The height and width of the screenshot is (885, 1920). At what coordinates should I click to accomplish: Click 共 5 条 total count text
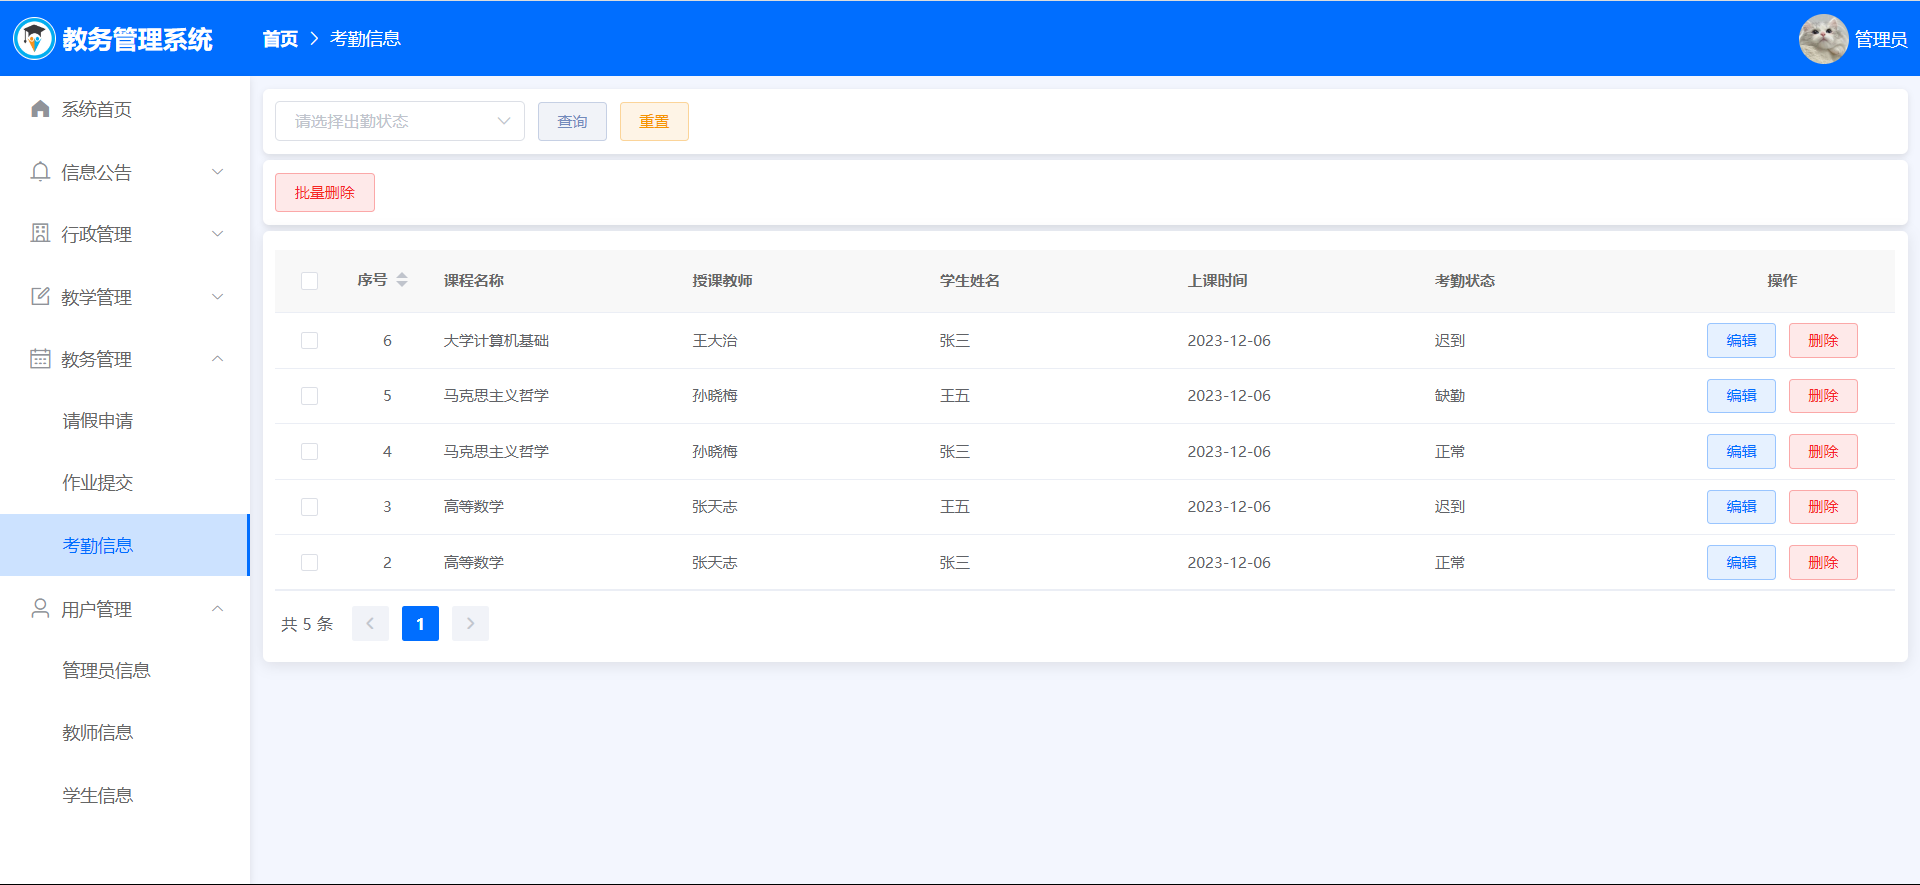click(307, 624)
